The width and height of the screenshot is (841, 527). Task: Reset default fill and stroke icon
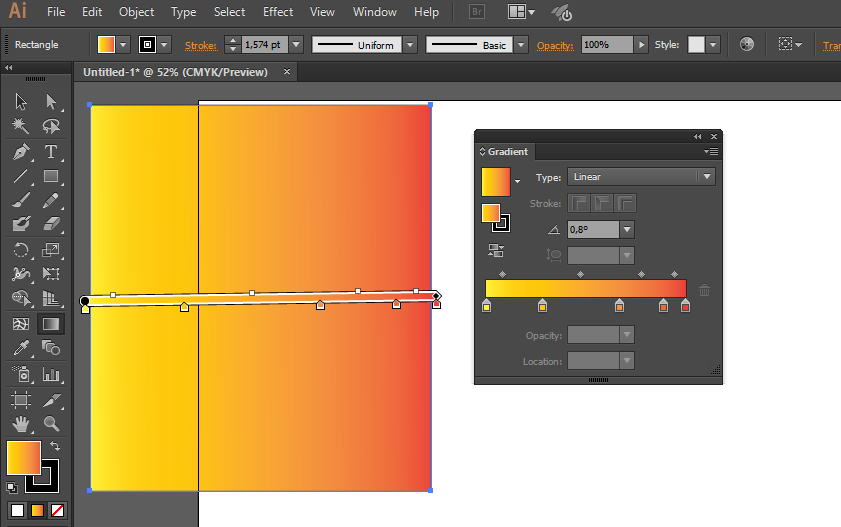(x=12, y=488)
